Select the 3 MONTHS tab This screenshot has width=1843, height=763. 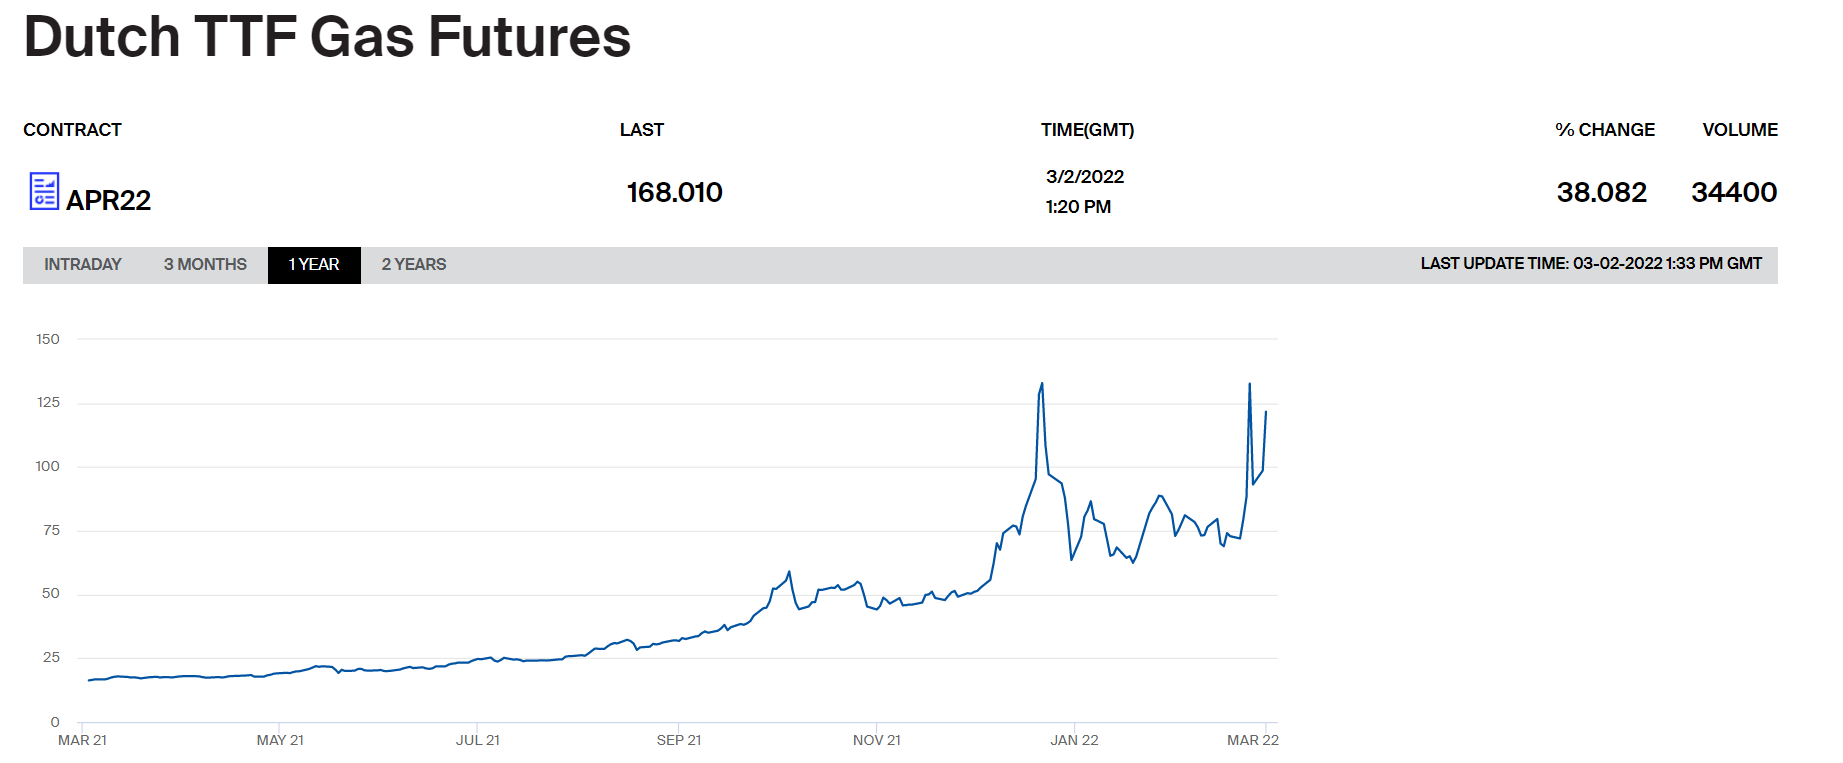[x=205, y=265]
